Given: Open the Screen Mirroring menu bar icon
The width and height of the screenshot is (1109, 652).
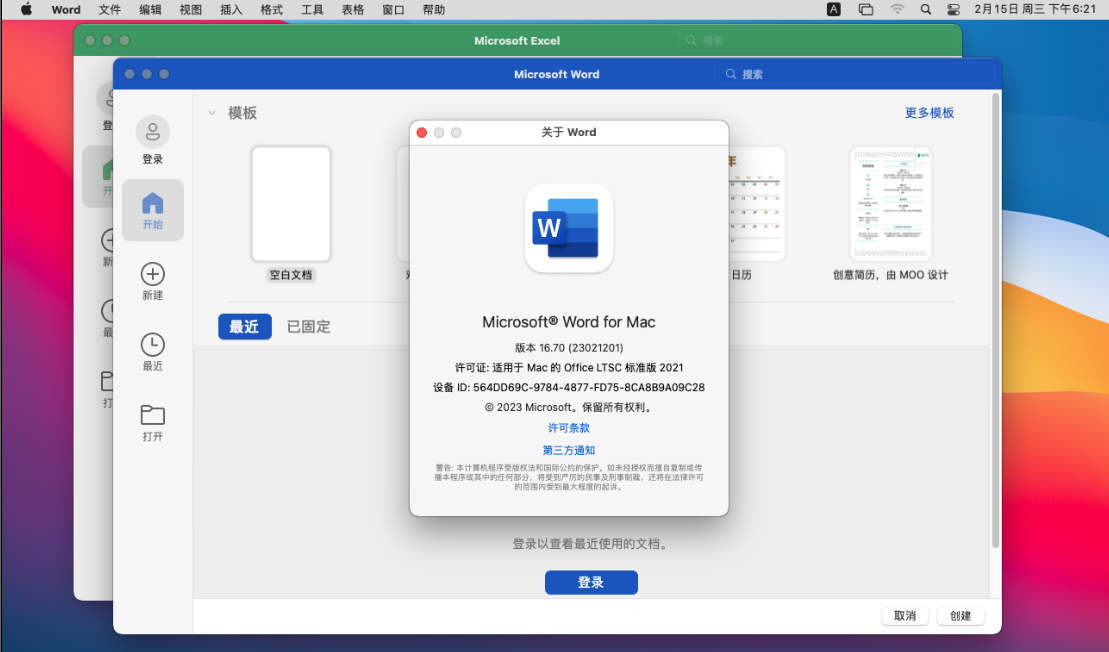Looking at the screenshot, I should pos(866,9).
